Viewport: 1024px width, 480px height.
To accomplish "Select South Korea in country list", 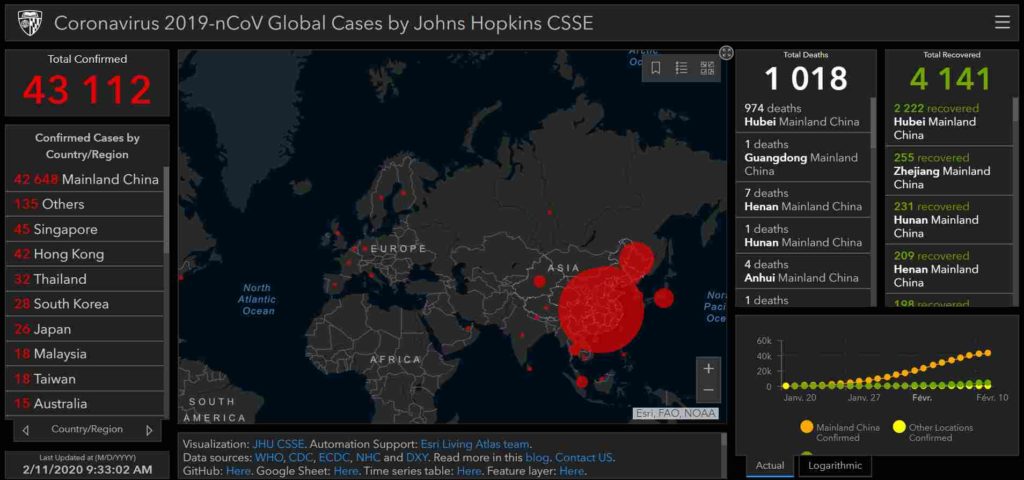I will pos(84,304).
